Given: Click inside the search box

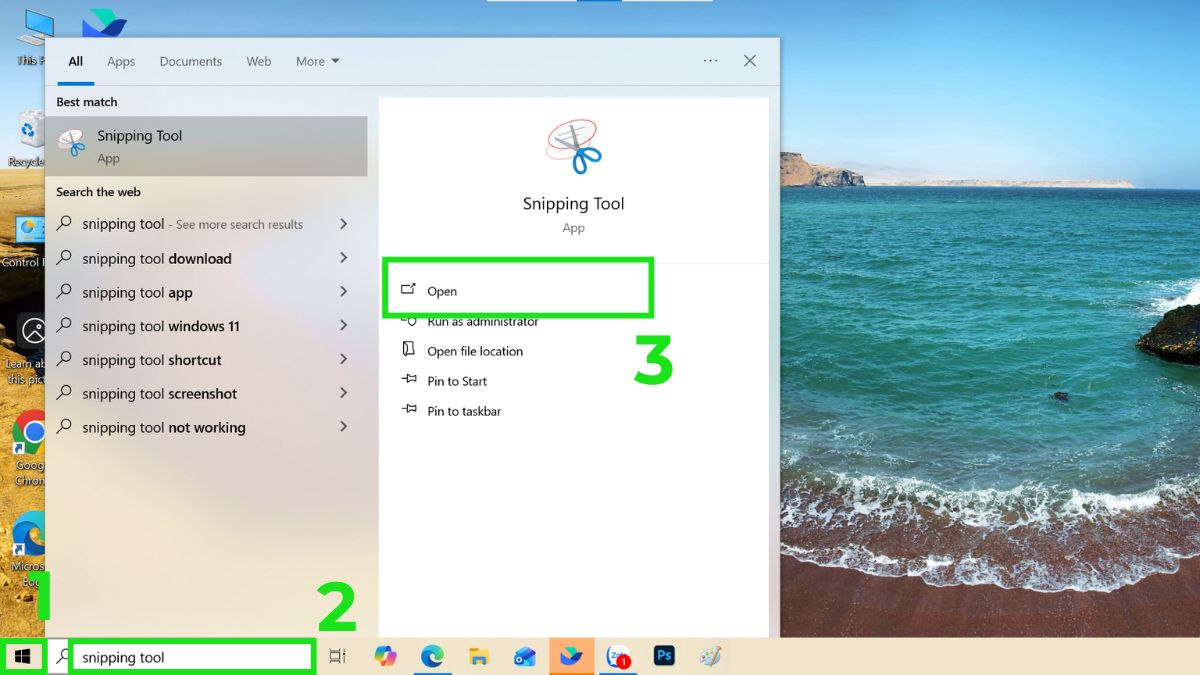Looking at the screenshot, I should (x=190, y=657).
